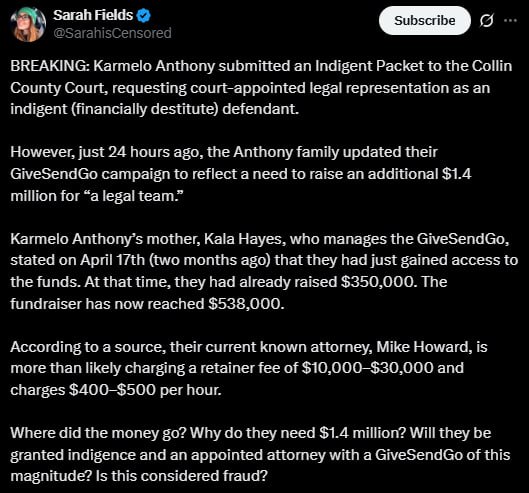Viewport: 529px width, 493px height.
Task: Open Sarah Fields' profile avatar
Action: click(x=28, y=24)
